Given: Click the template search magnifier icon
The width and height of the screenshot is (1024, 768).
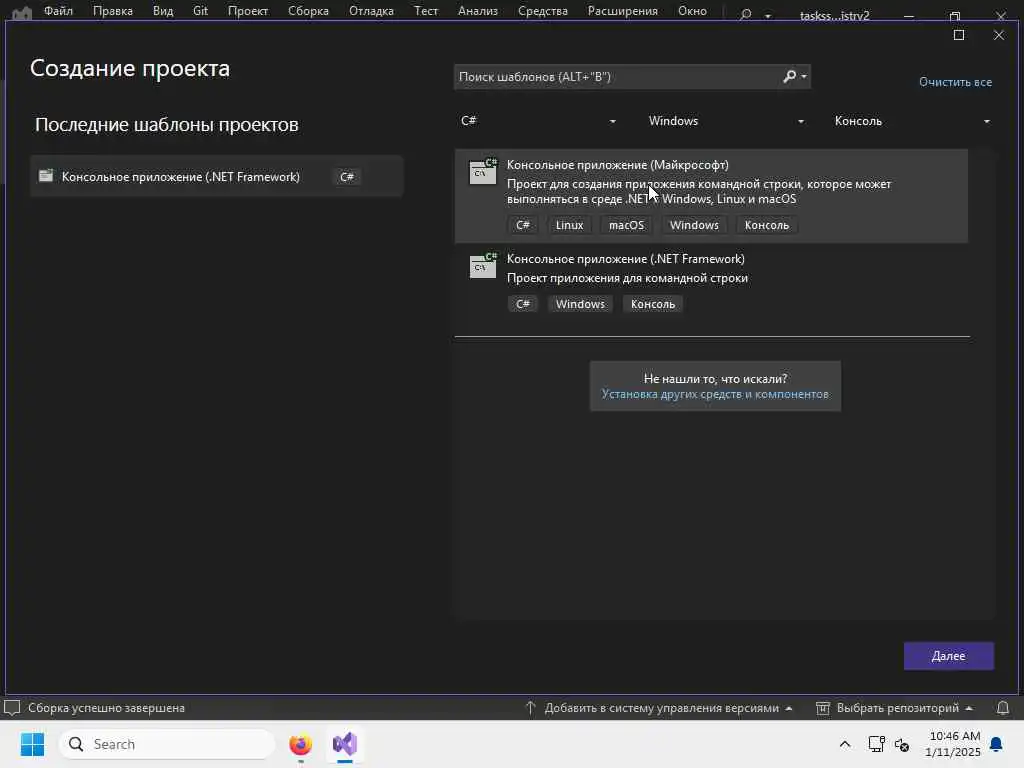Looking at the screenshot, I should 790,76.
